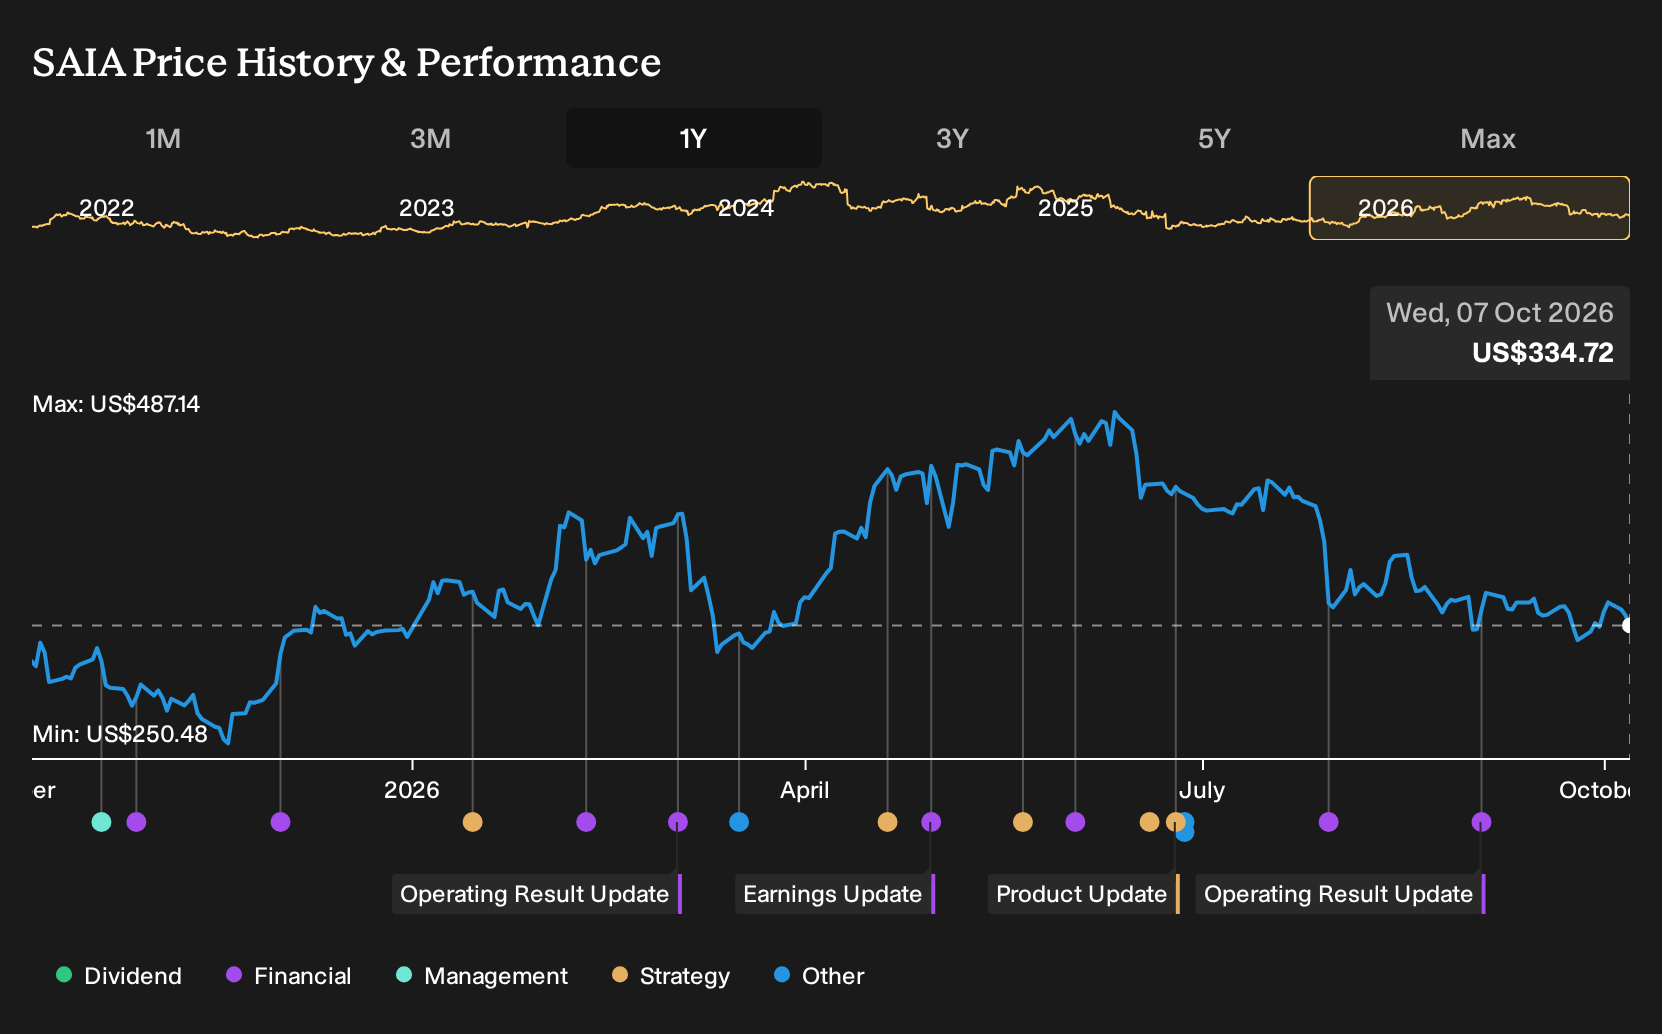Click the teal Management event marker
1662x1034 pixels.
tap(101, 822)
